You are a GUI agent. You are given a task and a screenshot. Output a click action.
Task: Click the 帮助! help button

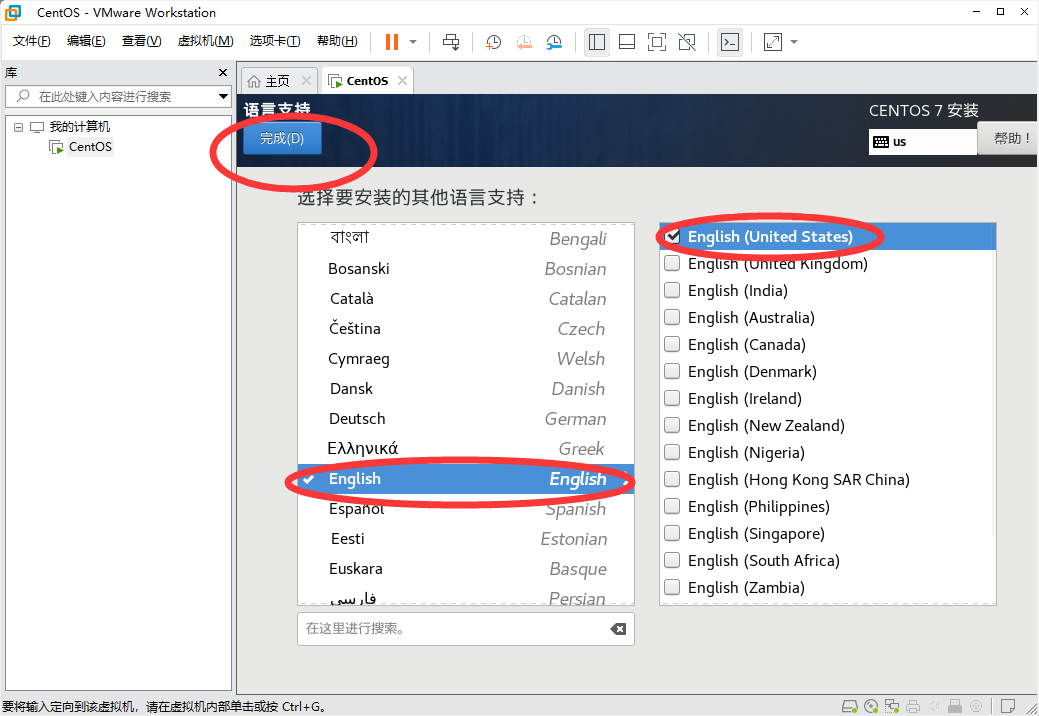click(x=1007, y=138)
